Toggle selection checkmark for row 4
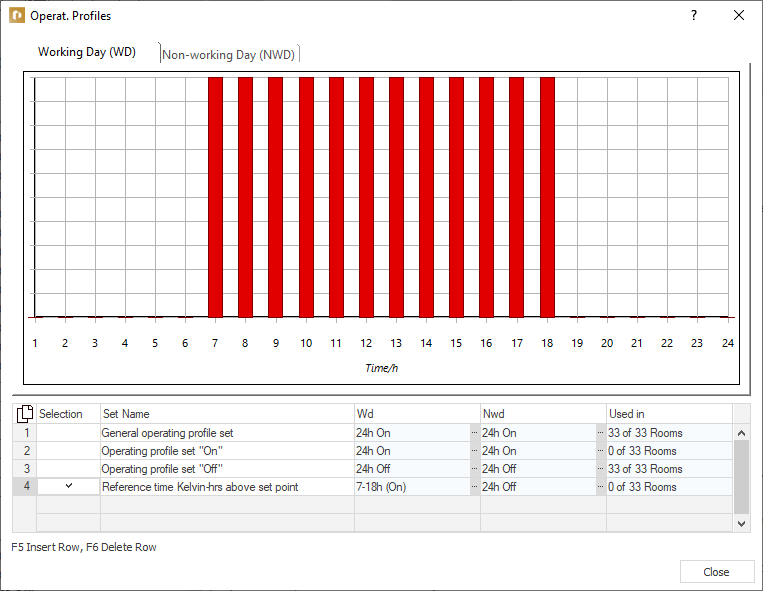The height and width of the screenshot is (591, 763). tap(69, 486)
